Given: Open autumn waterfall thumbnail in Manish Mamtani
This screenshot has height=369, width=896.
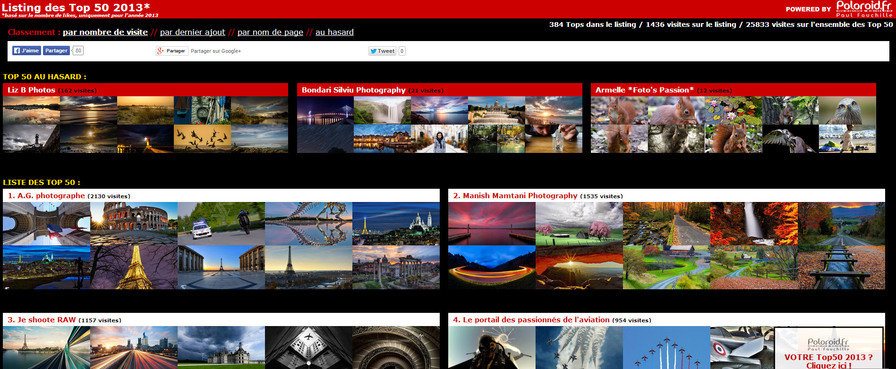Looking at the screenshot, I should 754,223.
